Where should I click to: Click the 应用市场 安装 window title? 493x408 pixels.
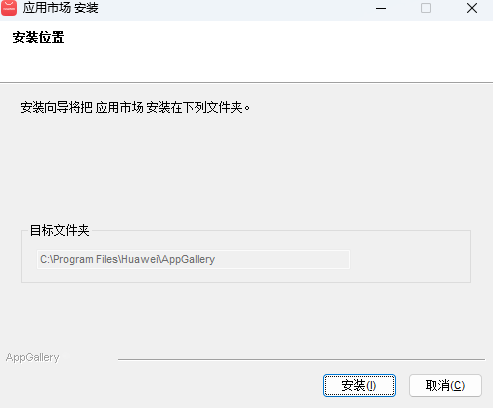click(60, 8)
